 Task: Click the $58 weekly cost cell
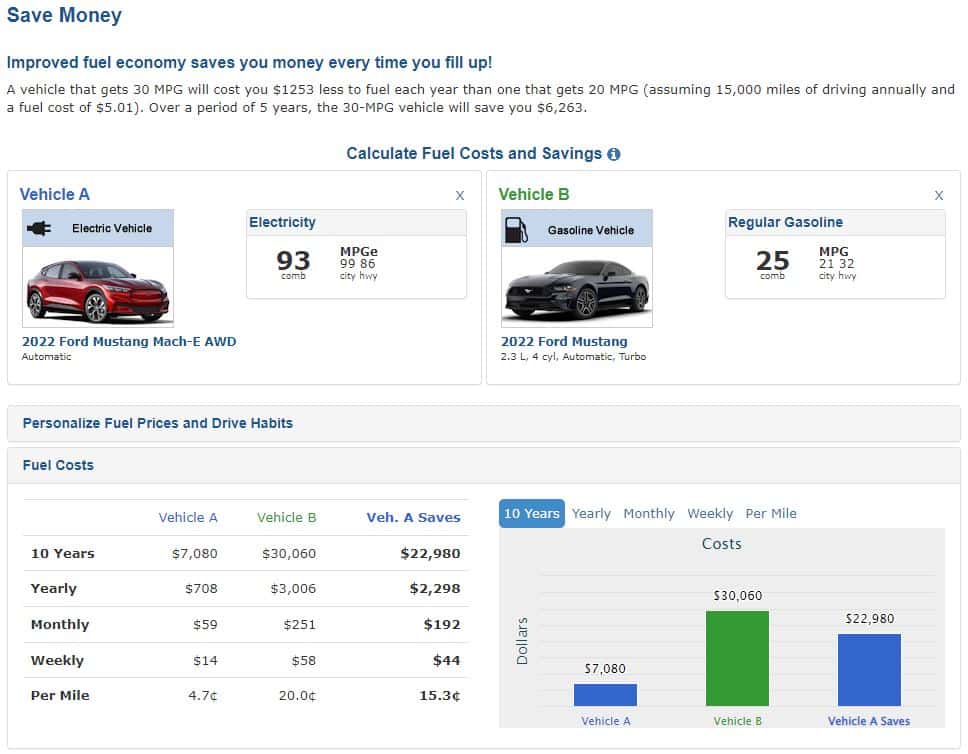[304, 661]
